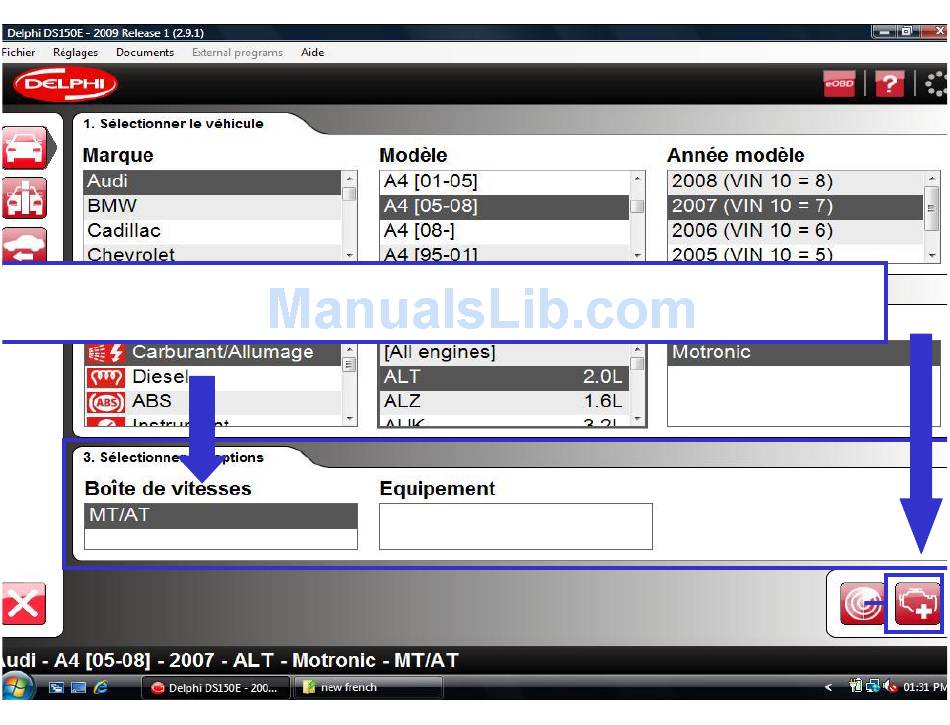Start the system scan radar icon

tap(861, 603)
